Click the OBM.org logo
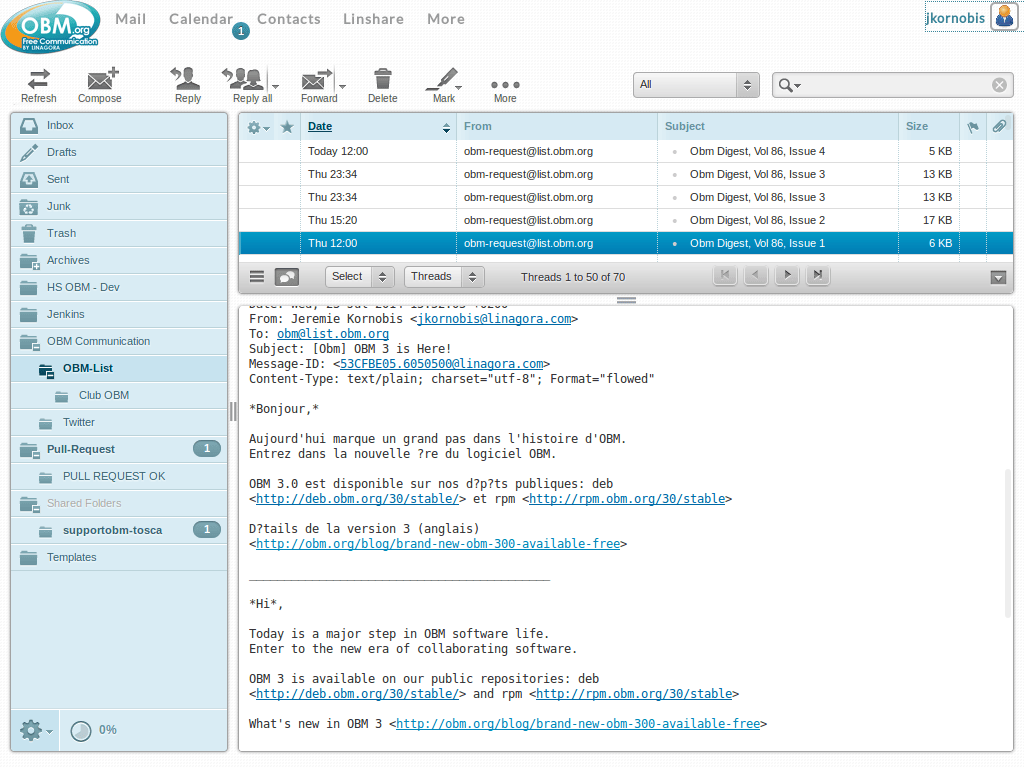This screenshot has height=768, width=1024. tap(50, 27)
